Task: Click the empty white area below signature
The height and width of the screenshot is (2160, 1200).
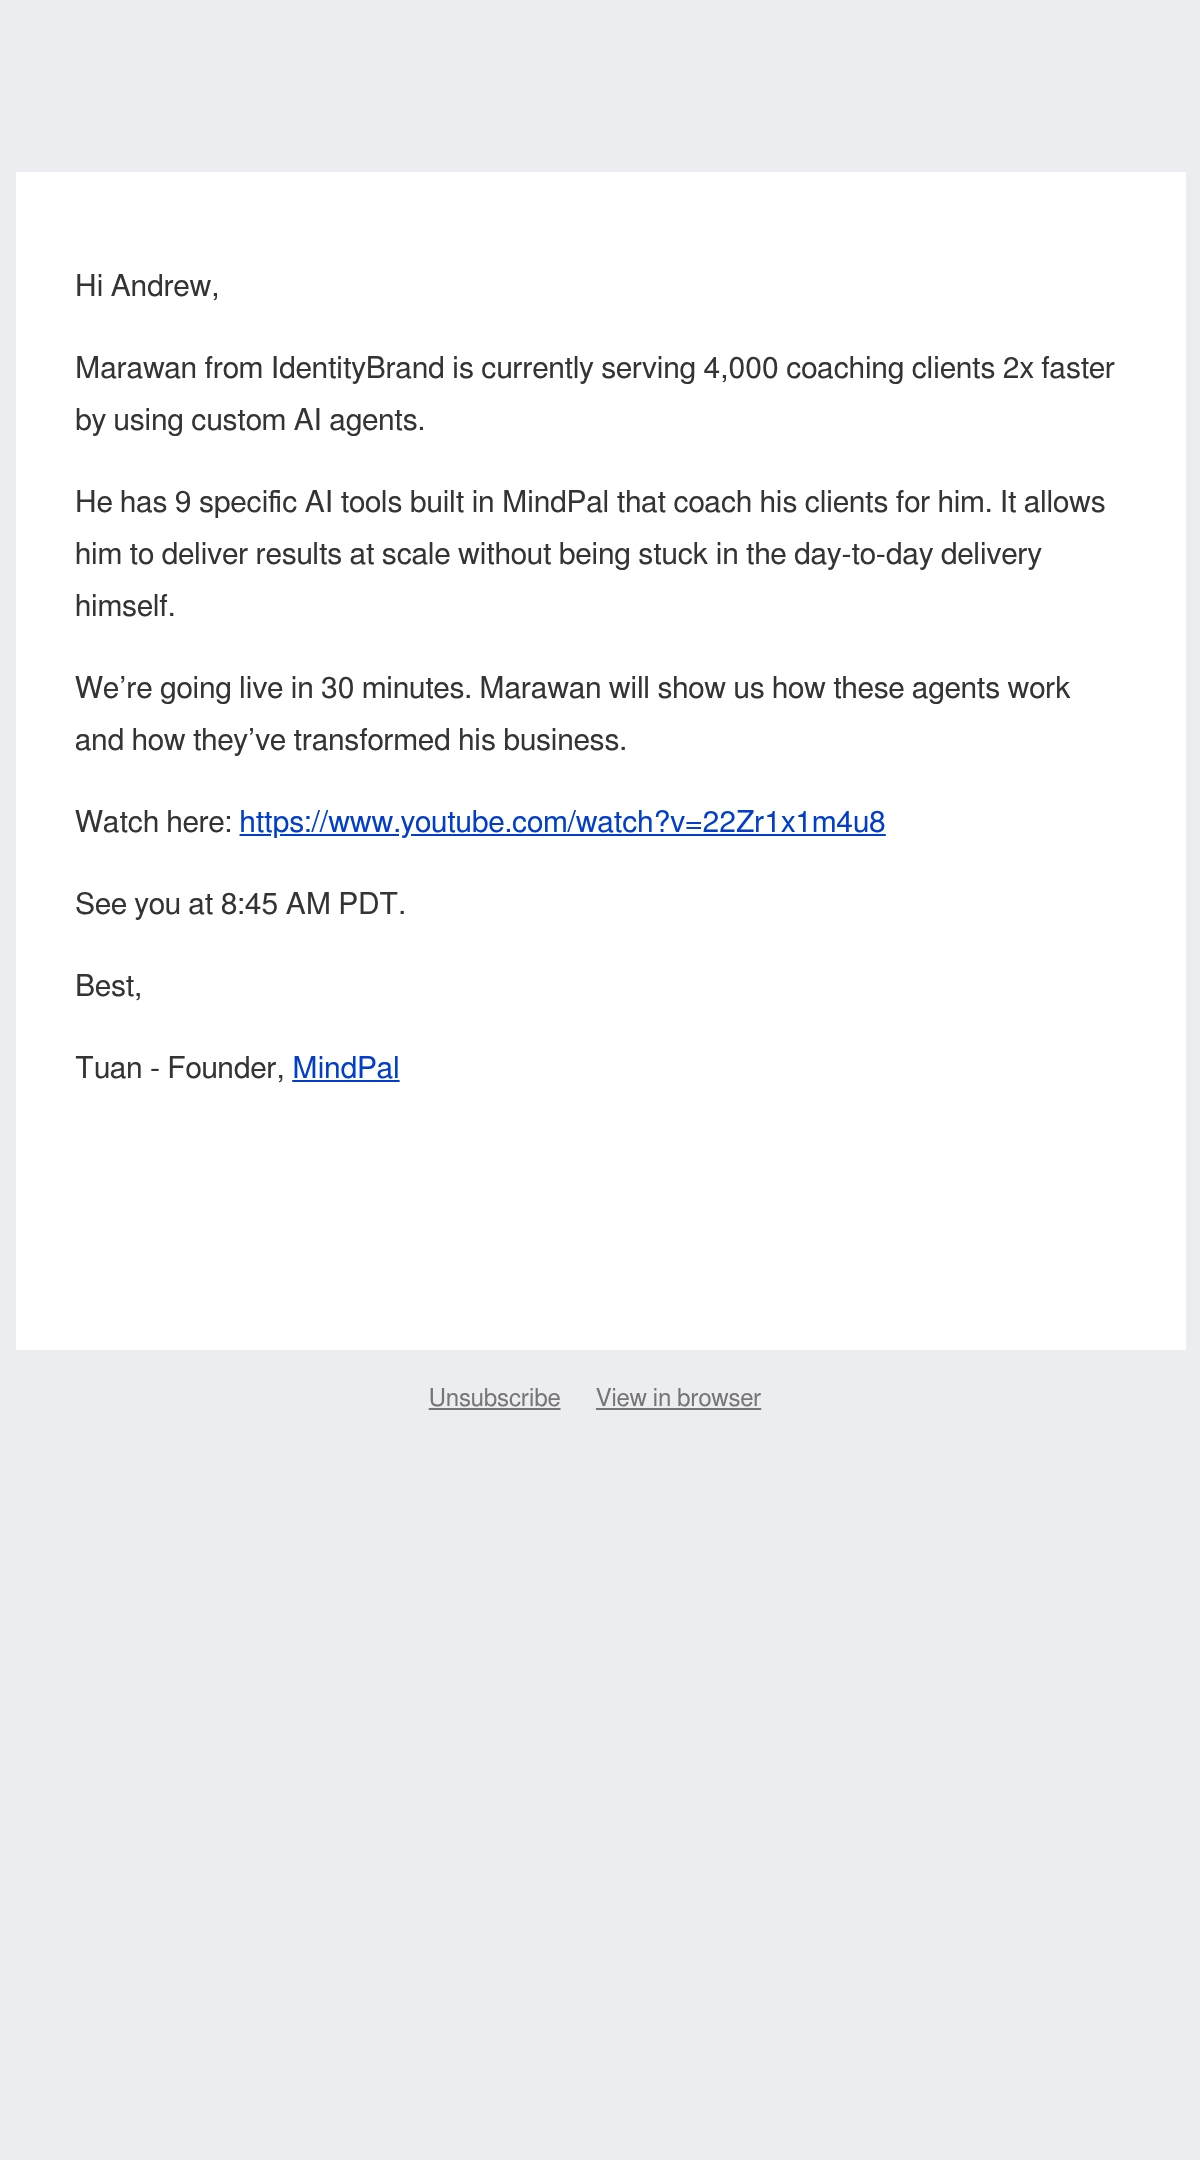Action: [600, 1220]
